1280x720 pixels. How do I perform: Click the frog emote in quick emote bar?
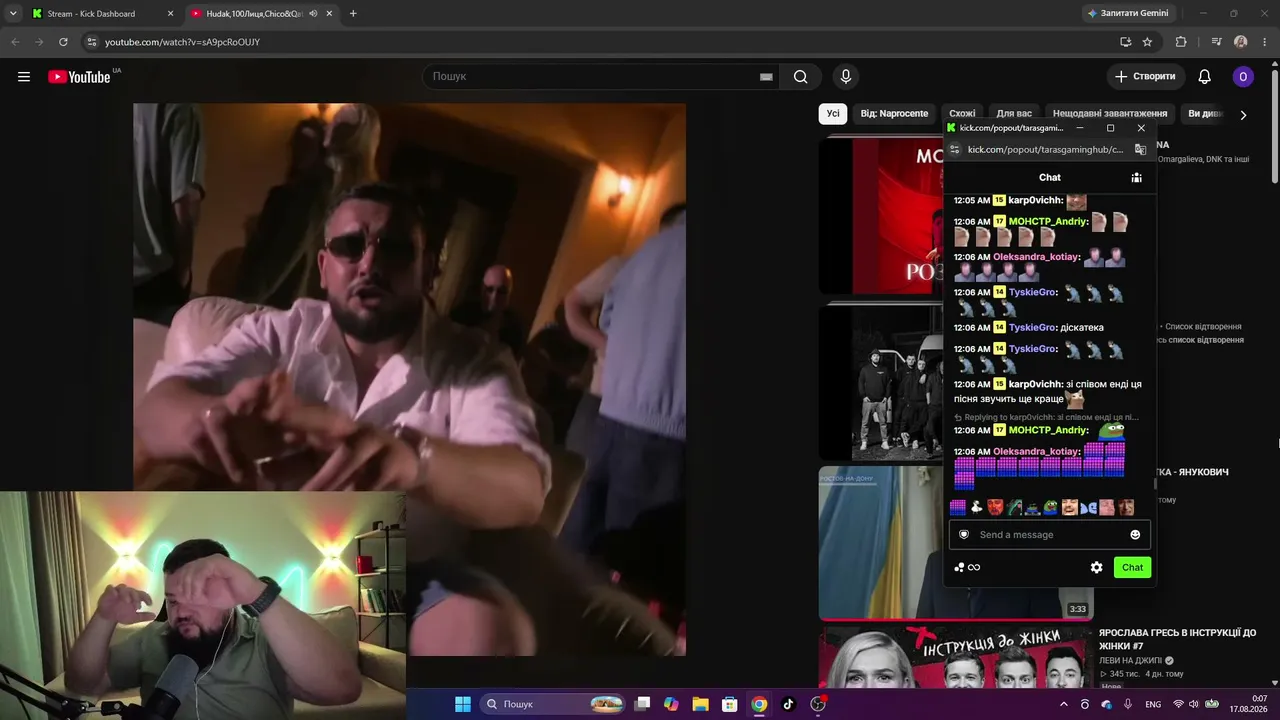1050,507
